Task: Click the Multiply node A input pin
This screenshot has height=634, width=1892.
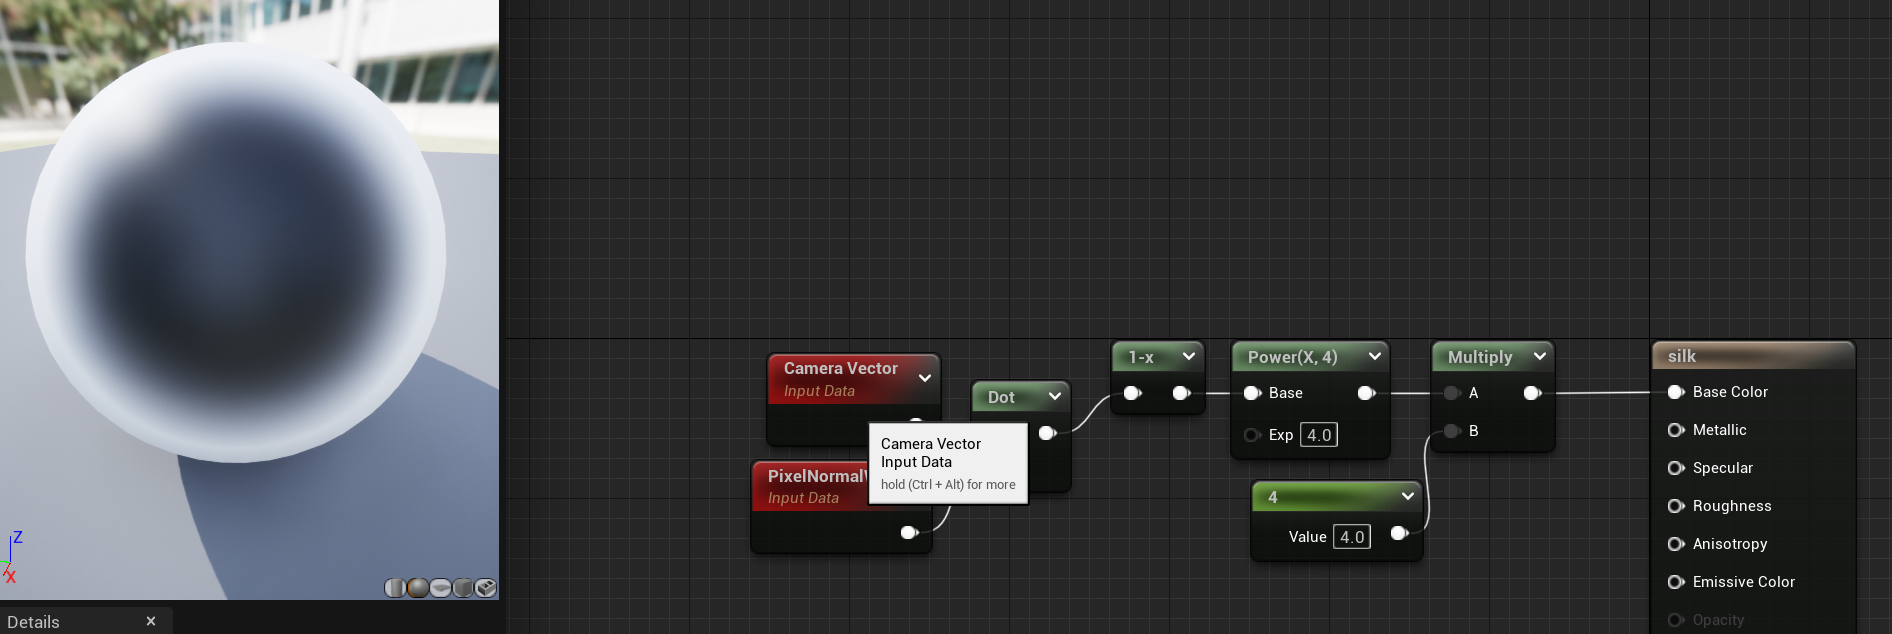Action: pyautogui.click(x=1452, y=393)
